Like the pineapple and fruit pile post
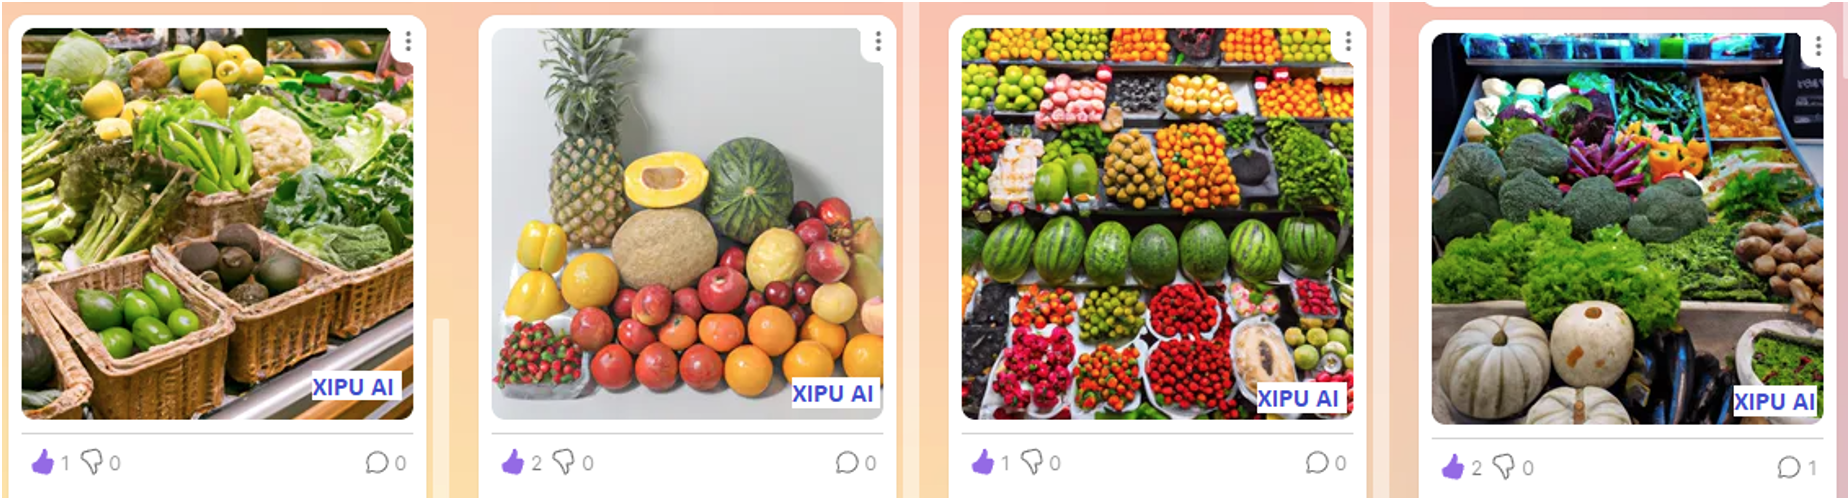 (512, 462)
